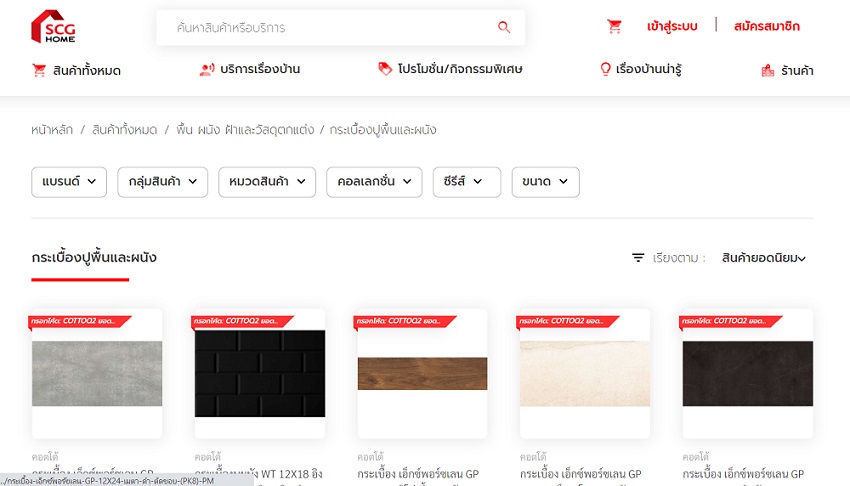Click the search magnifier icon
The image size is (850, 486).
(504, 28)
